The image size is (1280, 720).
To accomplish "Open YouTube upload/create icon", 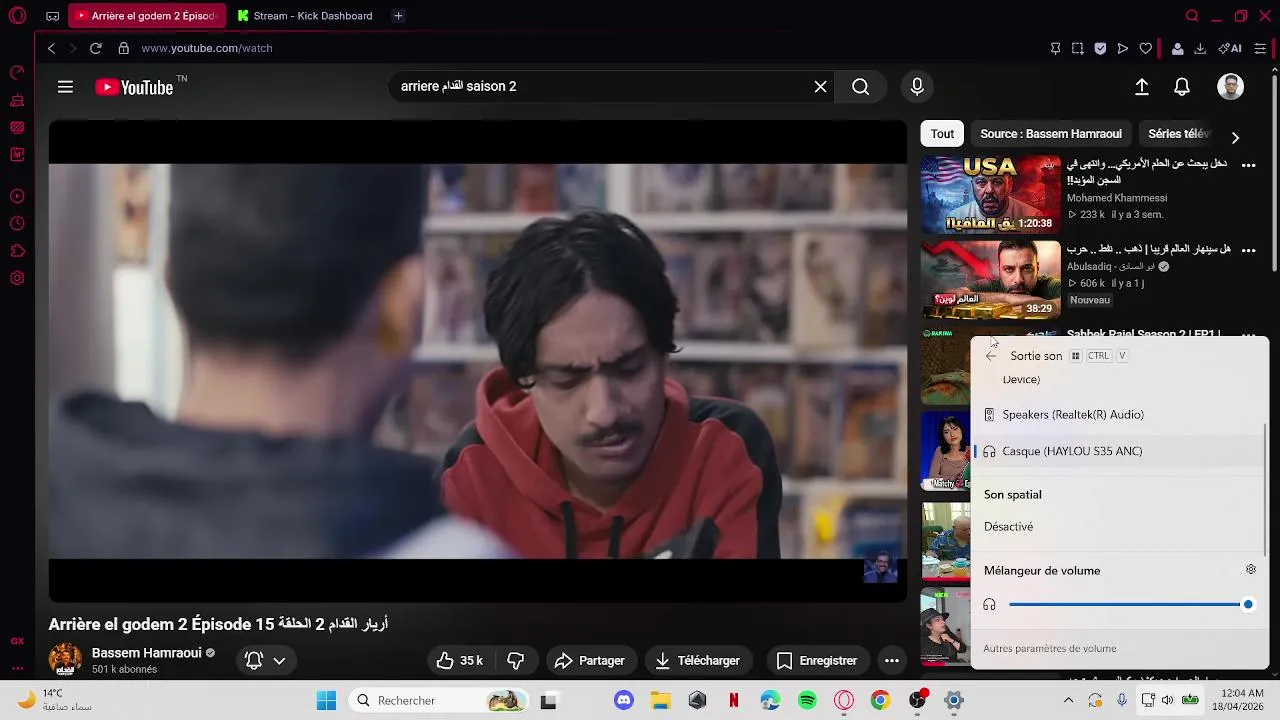I will coord(1142,87).
